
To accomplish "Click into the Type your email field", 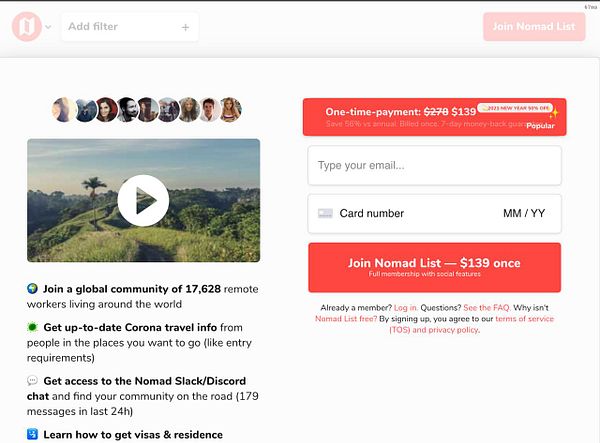I will pos(434,166).
